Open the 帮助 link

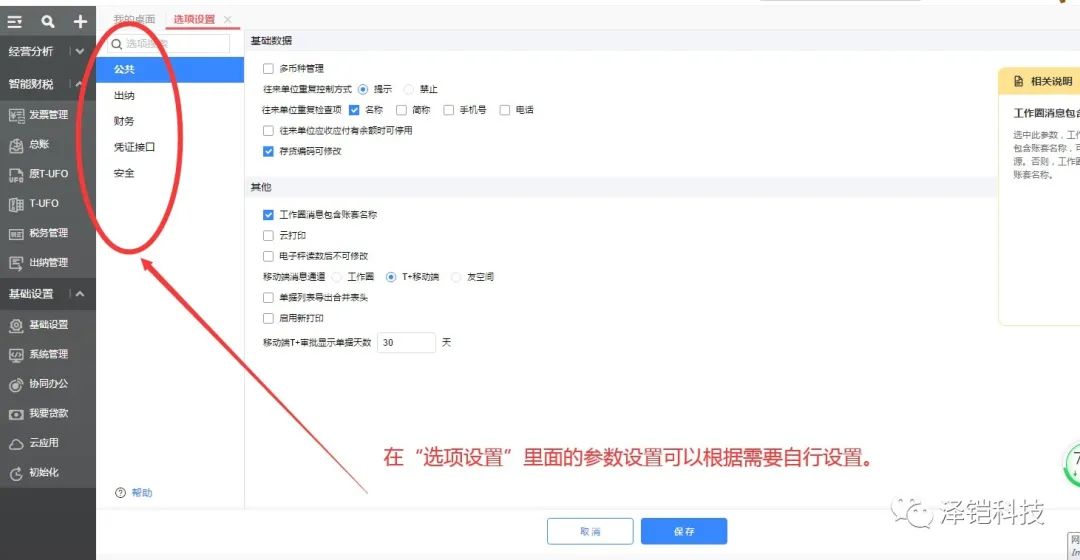click(142, 492)
